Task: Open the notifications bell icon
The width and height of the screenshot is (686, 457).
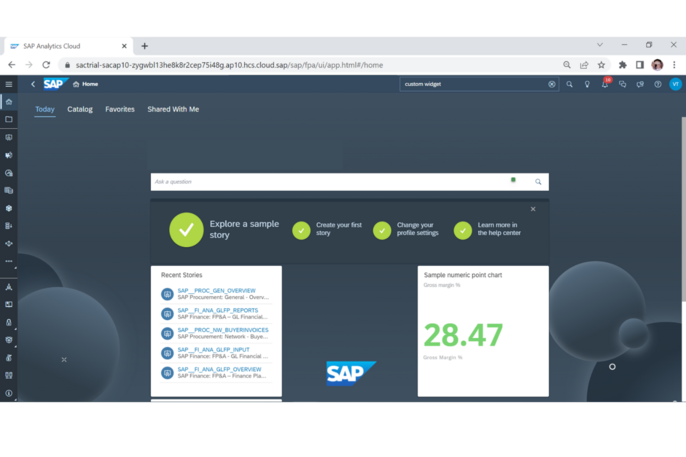Action: [x=605, y=84]
